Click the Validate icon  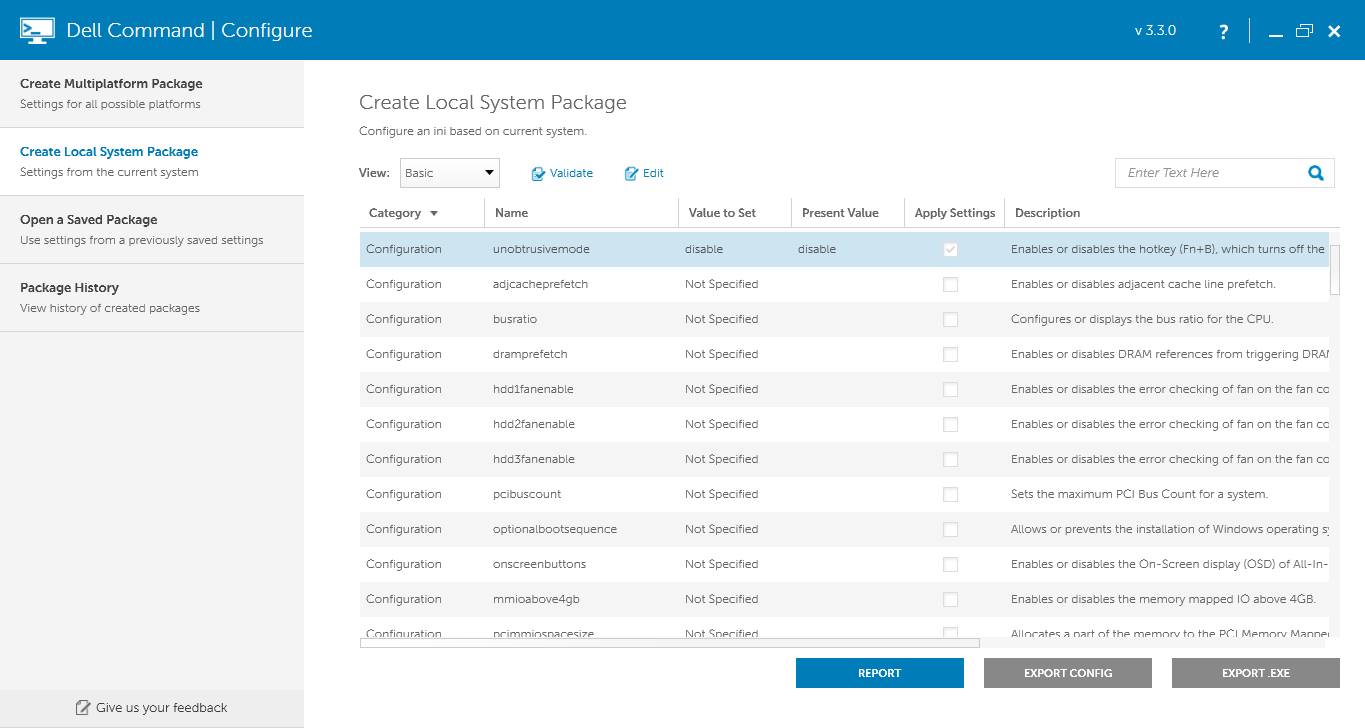pyautogui.click(x=538, y=174)
